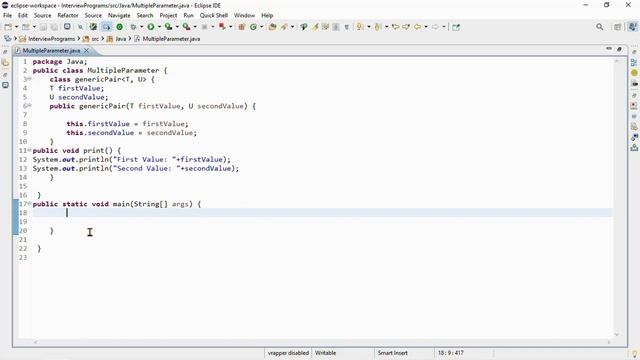
Task: Place cursor on empty line 19 in editor
Action: 322,222
